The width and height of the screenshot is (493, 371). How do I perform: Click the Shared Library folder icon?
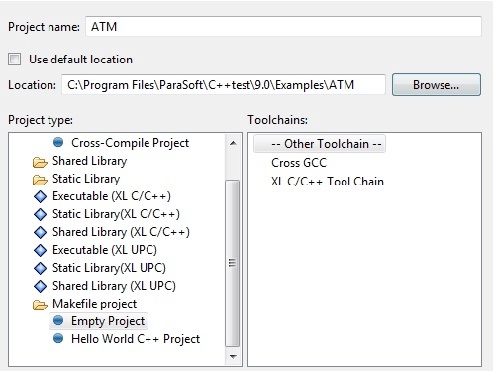[40, 162]
